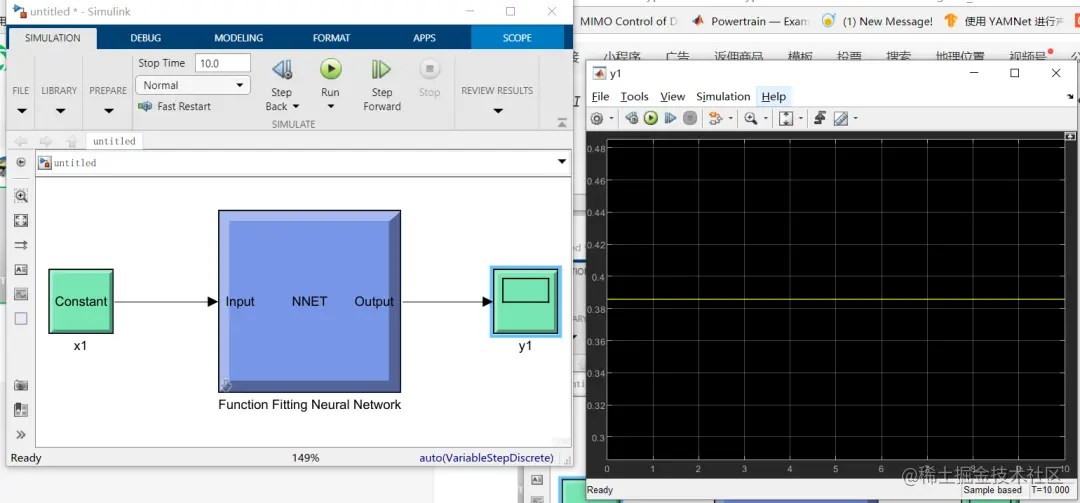Click the Triggers icon in scope toolbar
The image size is (1080, 503).
pos(820,119)
